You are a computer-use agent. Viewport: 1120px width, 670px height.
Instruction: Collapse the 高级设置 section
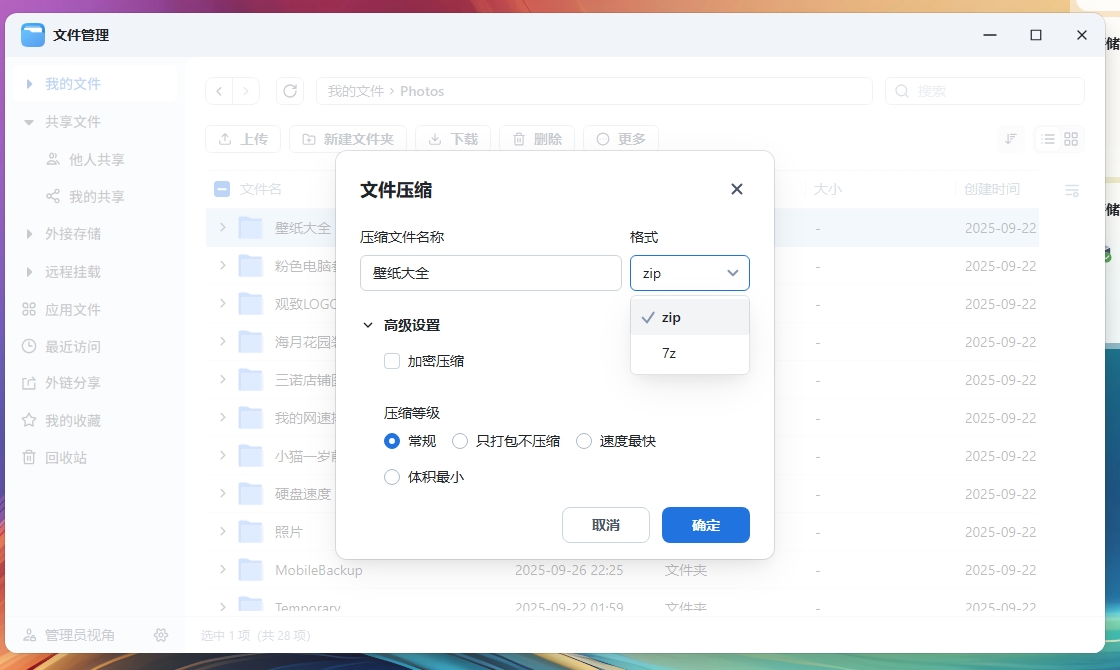click(x=368, y=325)
